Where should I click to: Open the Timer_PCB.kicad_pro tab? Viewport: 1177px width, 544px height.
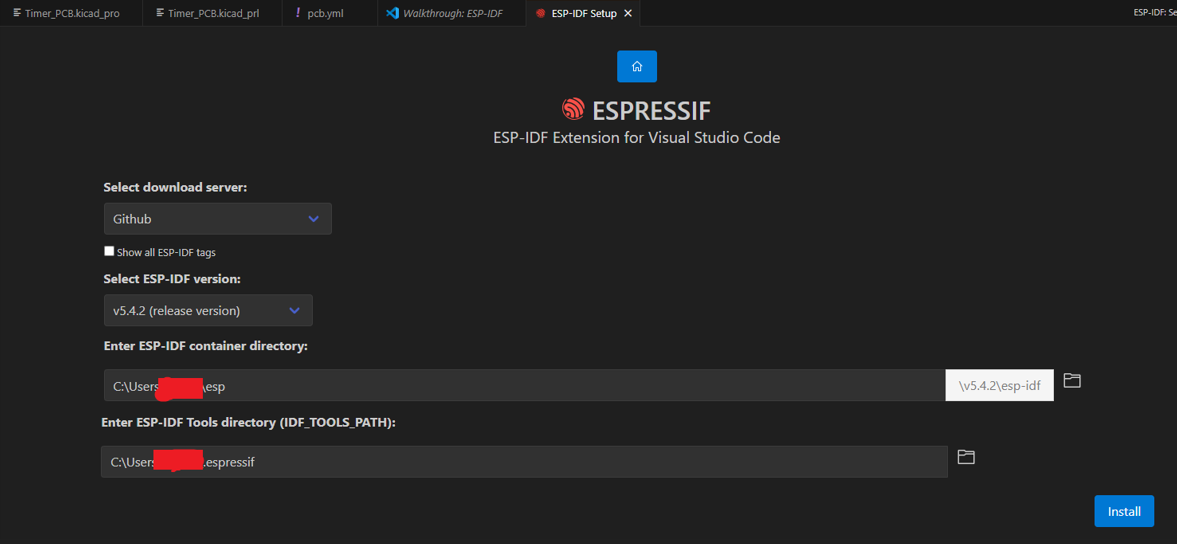tap(71, 14)
